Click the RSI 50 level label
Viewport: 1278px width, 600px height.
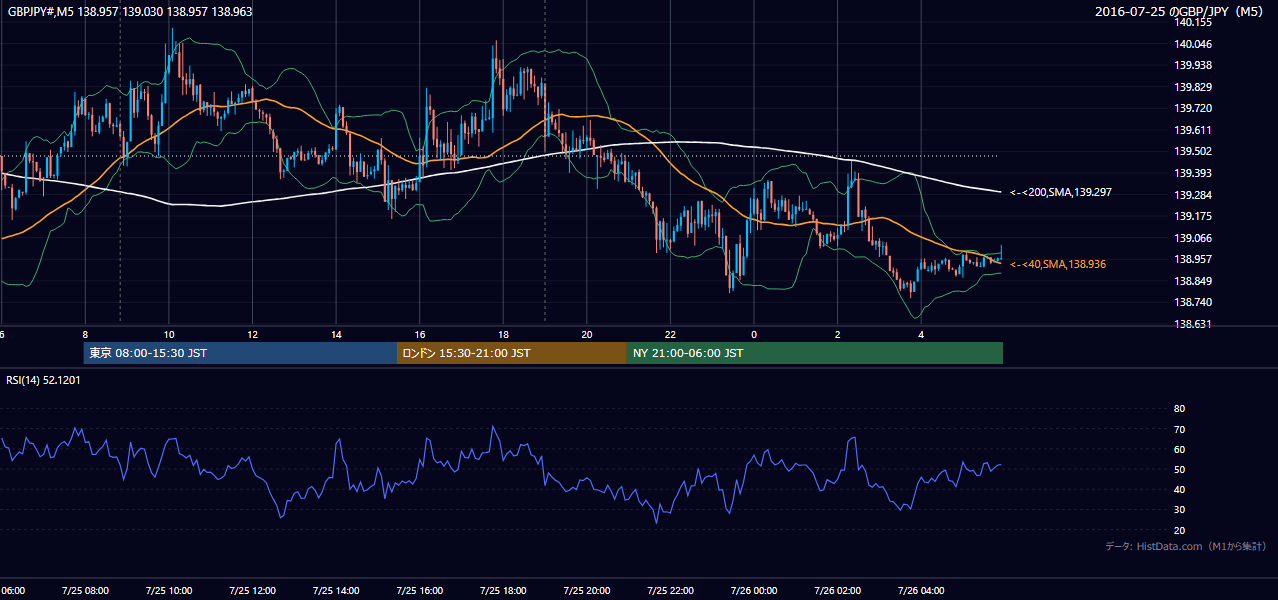(x=1179, y=469)
